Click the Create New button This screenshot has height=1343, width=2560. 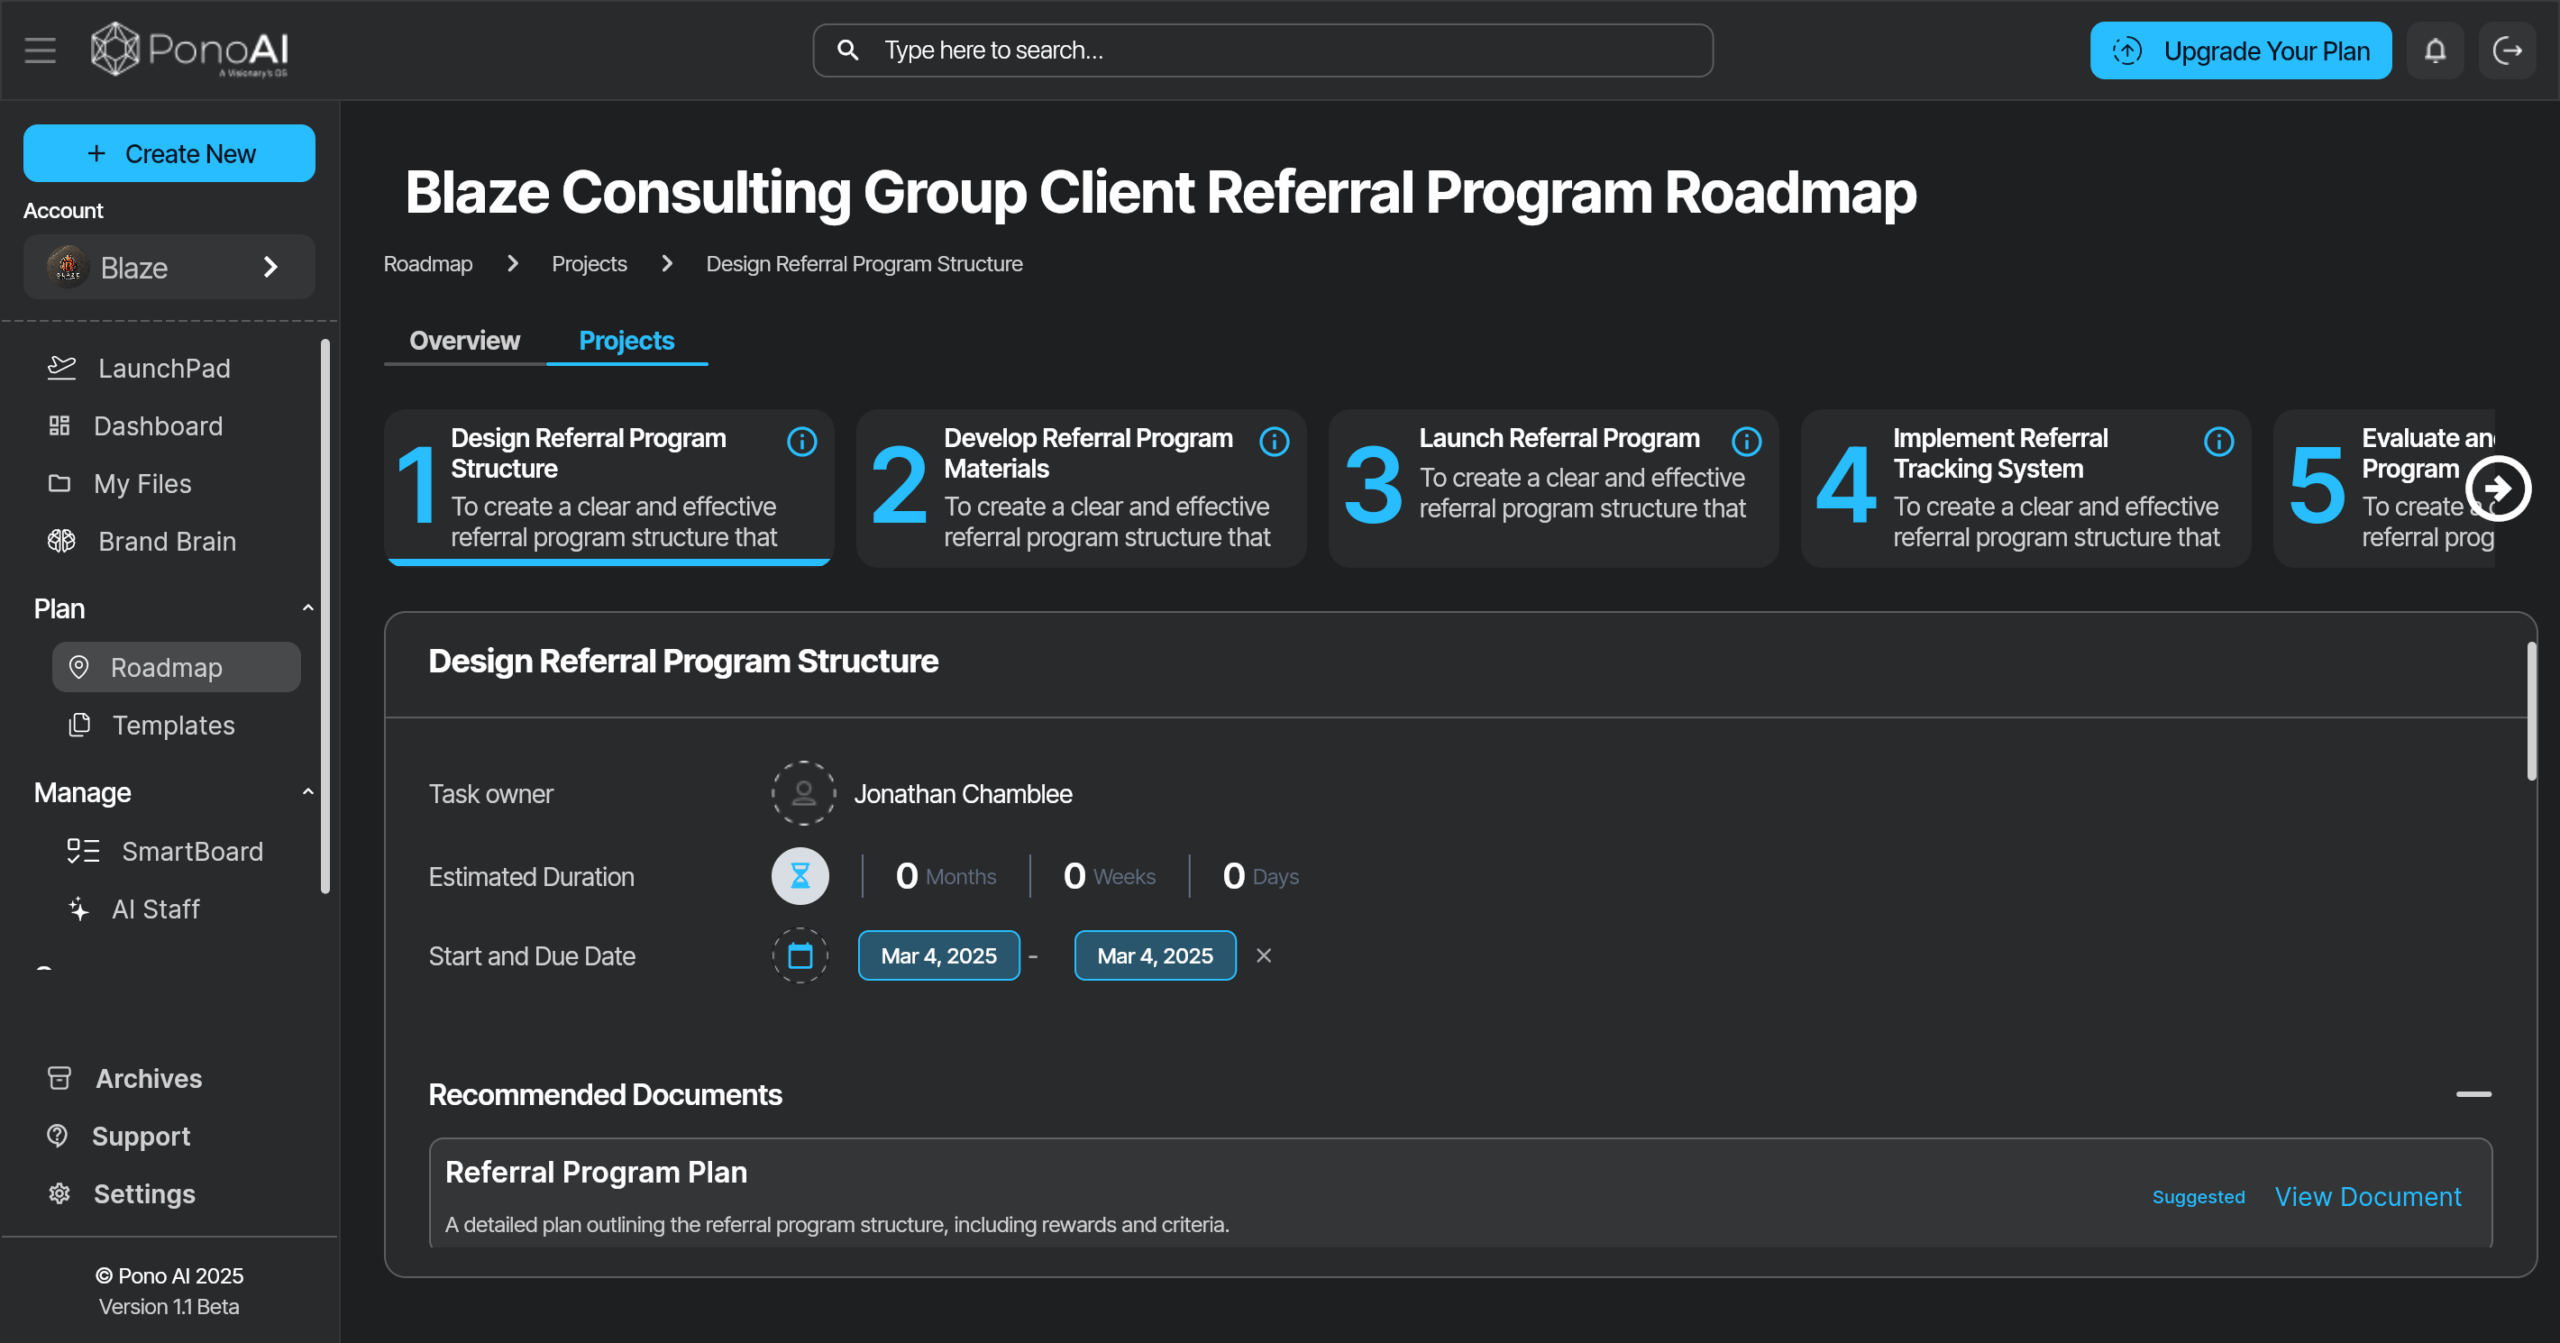point(169,153)
